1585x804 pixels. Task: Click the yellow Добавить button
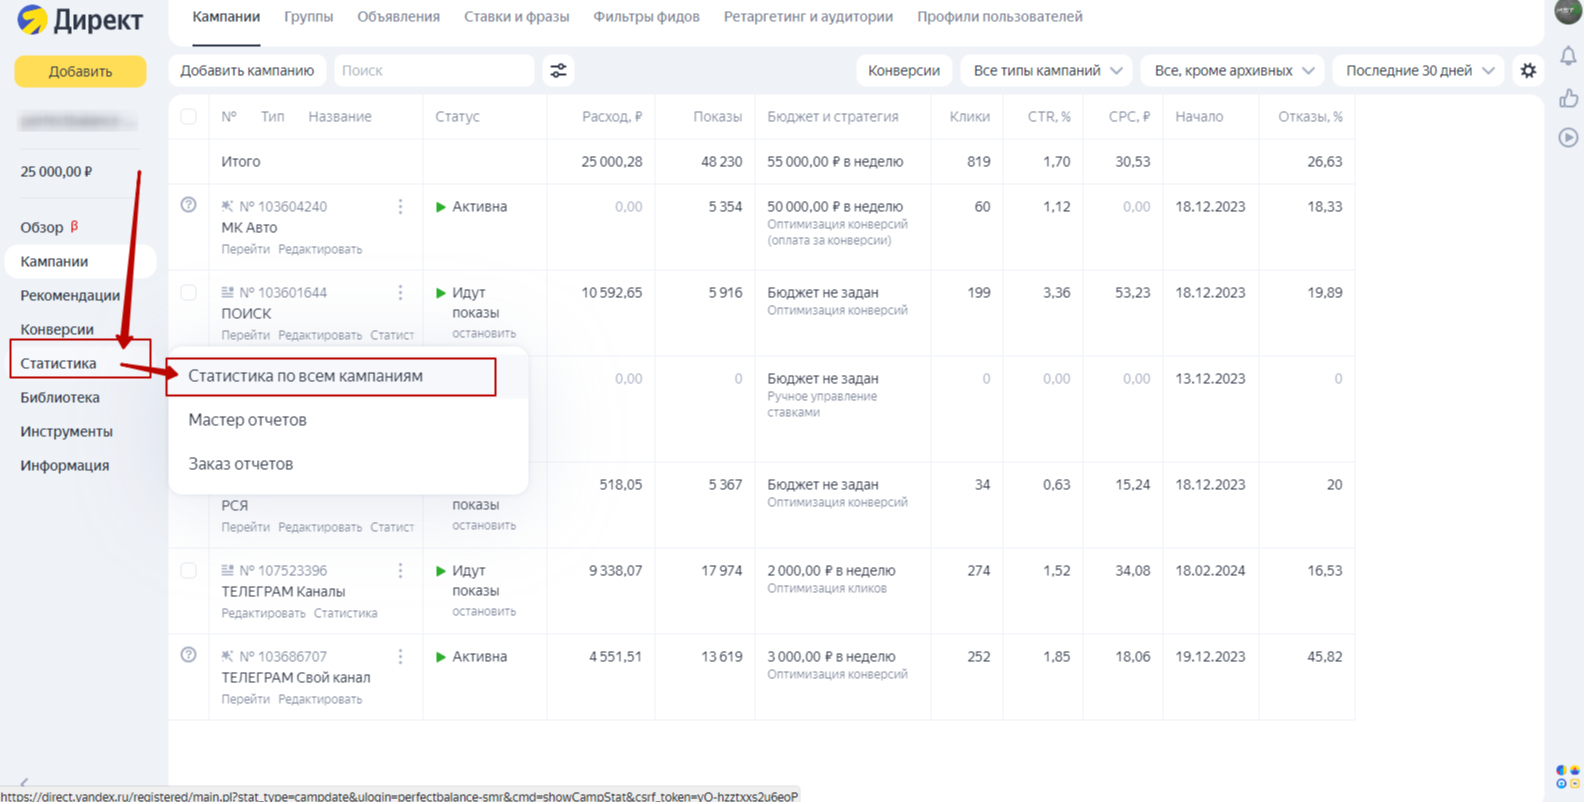click(x=80, y=71)
